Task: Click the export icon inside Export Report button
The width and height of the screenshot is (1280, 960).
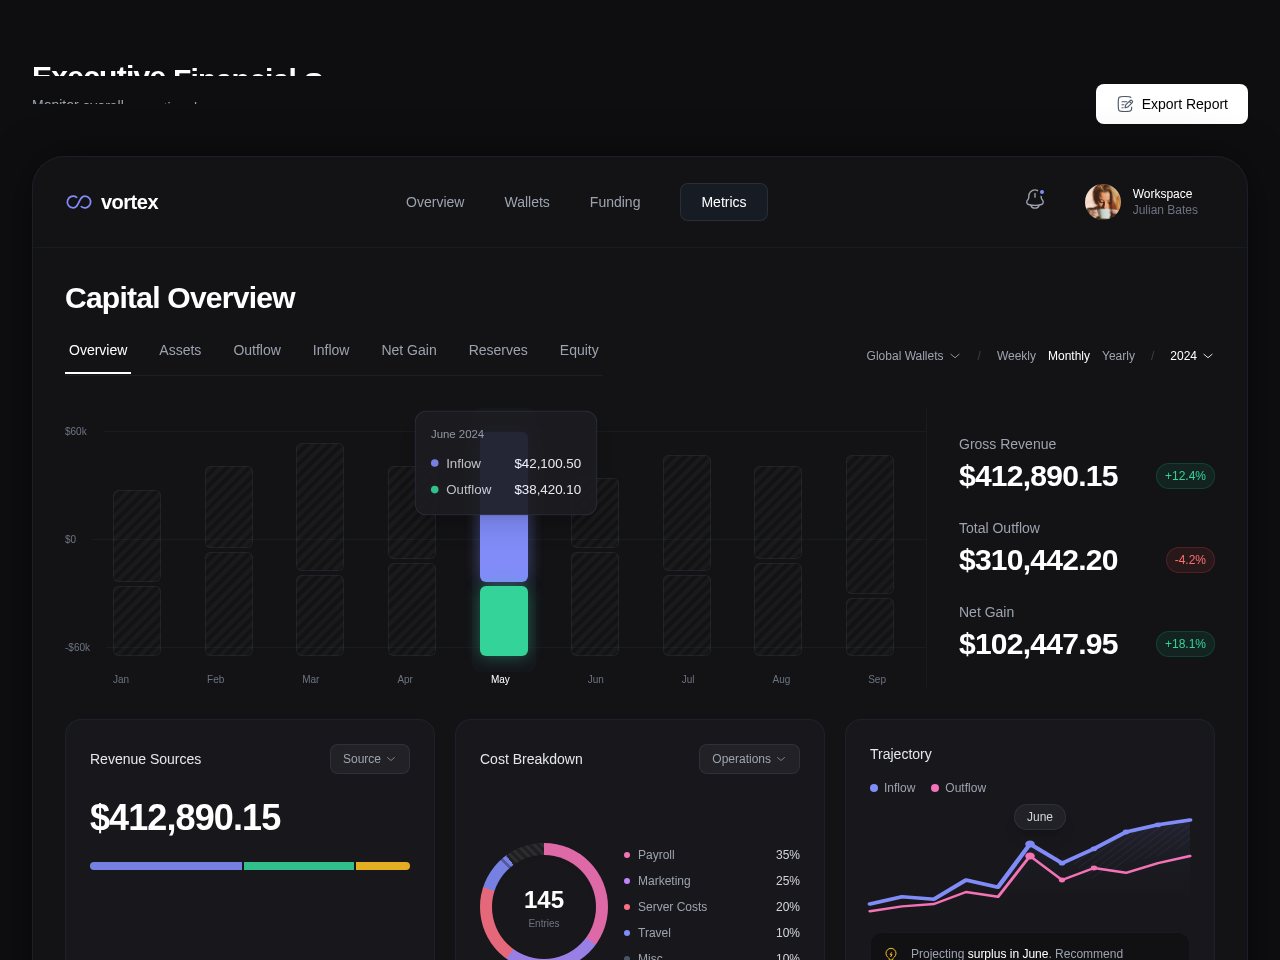Action: point(1126,104)
